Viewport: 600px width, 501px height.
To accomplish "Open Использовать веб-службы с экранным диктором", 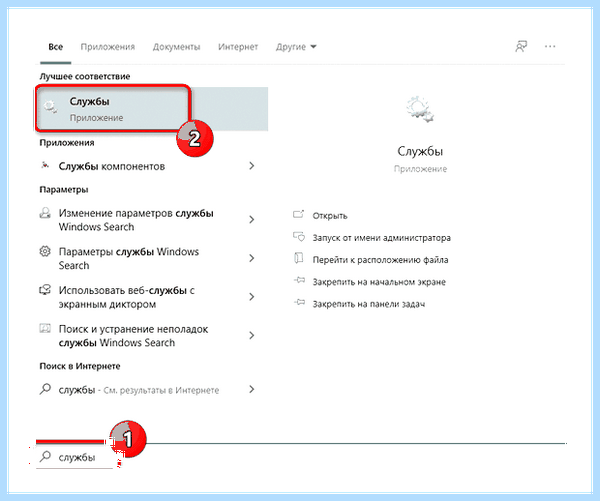I will [x=126, y=297].
